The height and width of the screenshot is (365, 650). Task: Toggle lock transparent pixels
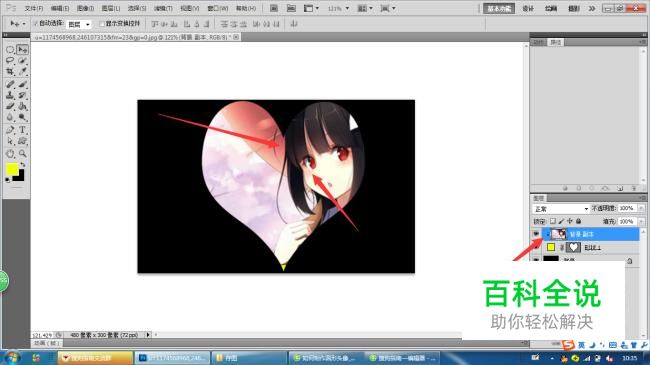point(553,221)
